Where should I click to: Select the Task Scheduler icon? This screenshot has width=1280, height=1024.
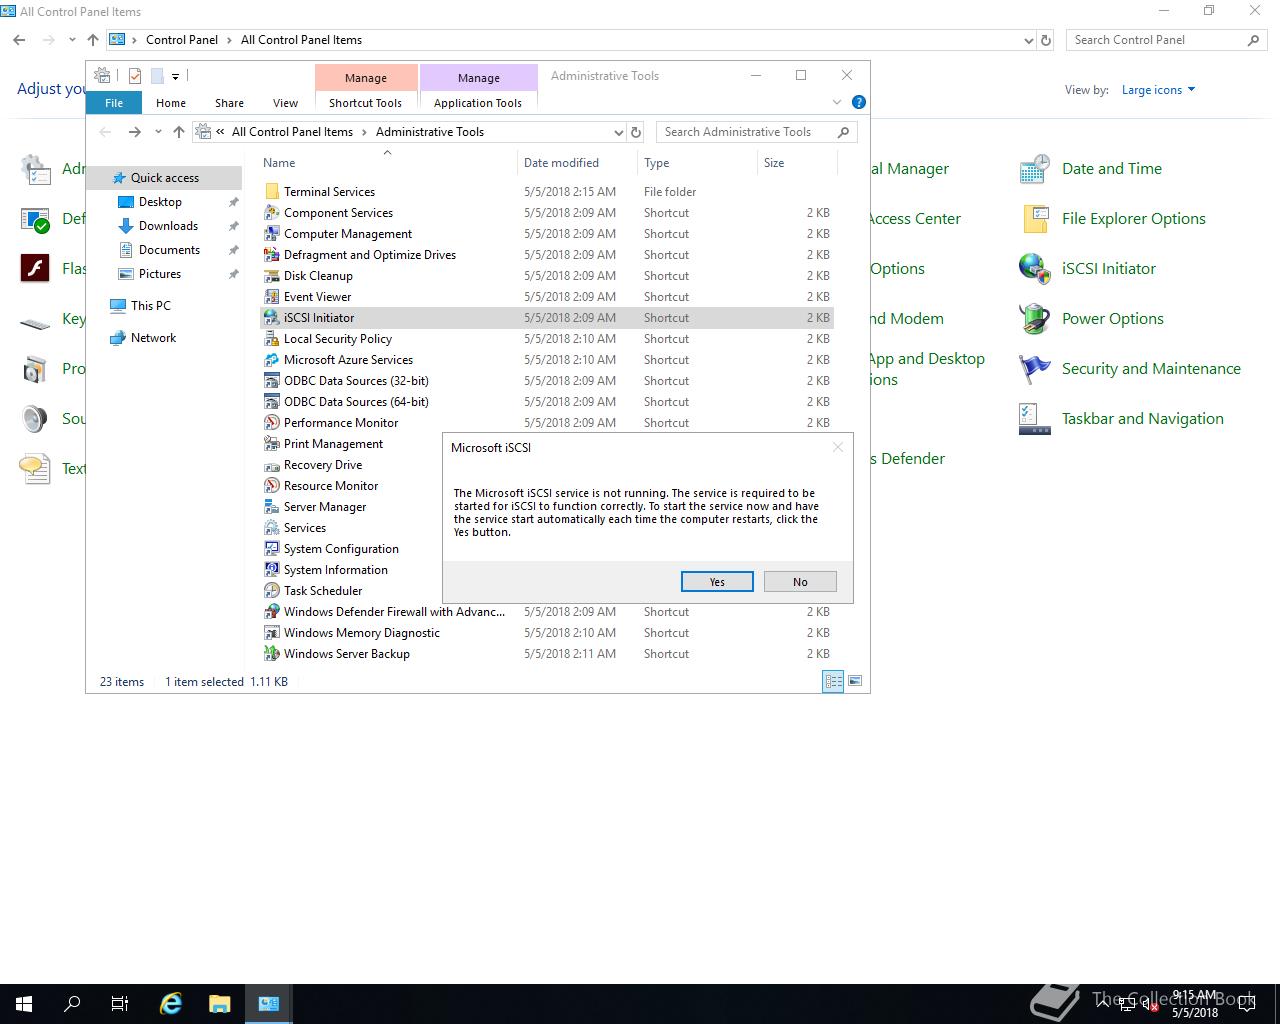point(271,591)
